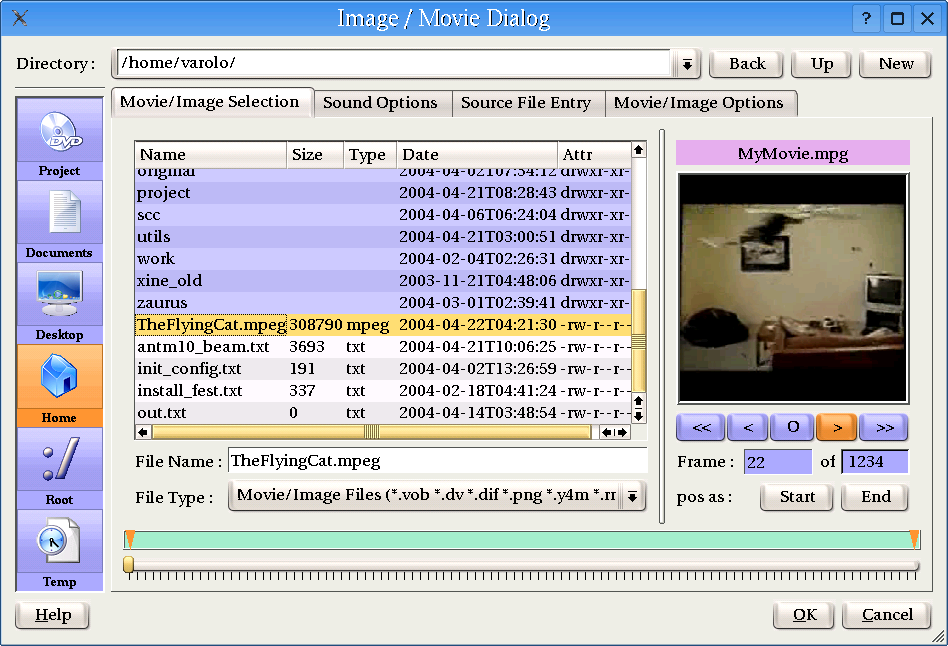Click the fast rewind button
The width and height of the screenshot is (948, 646).
click(701, 428)
